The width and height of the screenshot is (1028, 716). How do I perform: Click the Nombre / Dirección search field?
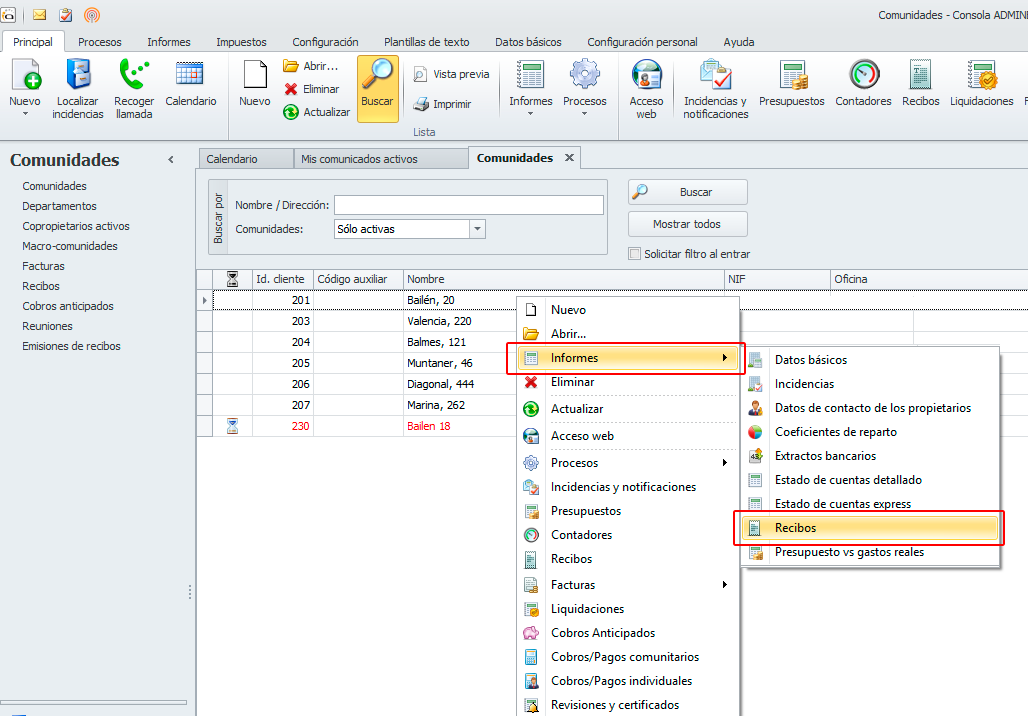point(468,205)
